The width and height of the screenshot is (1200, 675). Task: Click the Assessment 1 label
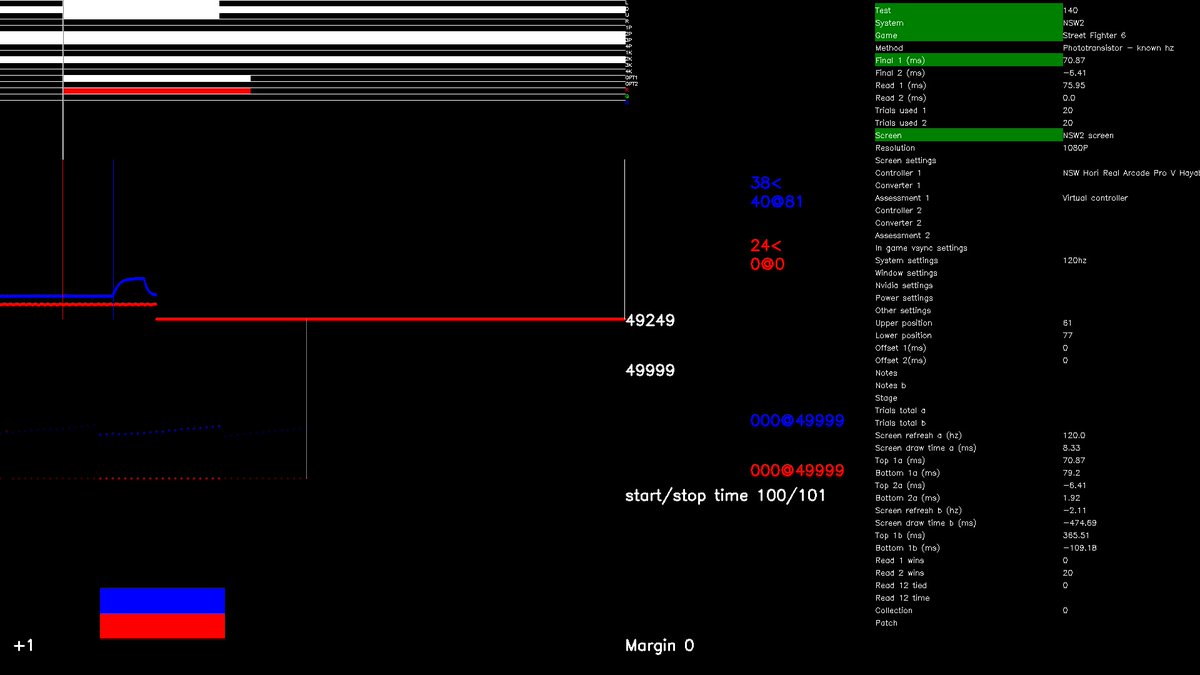902,198
